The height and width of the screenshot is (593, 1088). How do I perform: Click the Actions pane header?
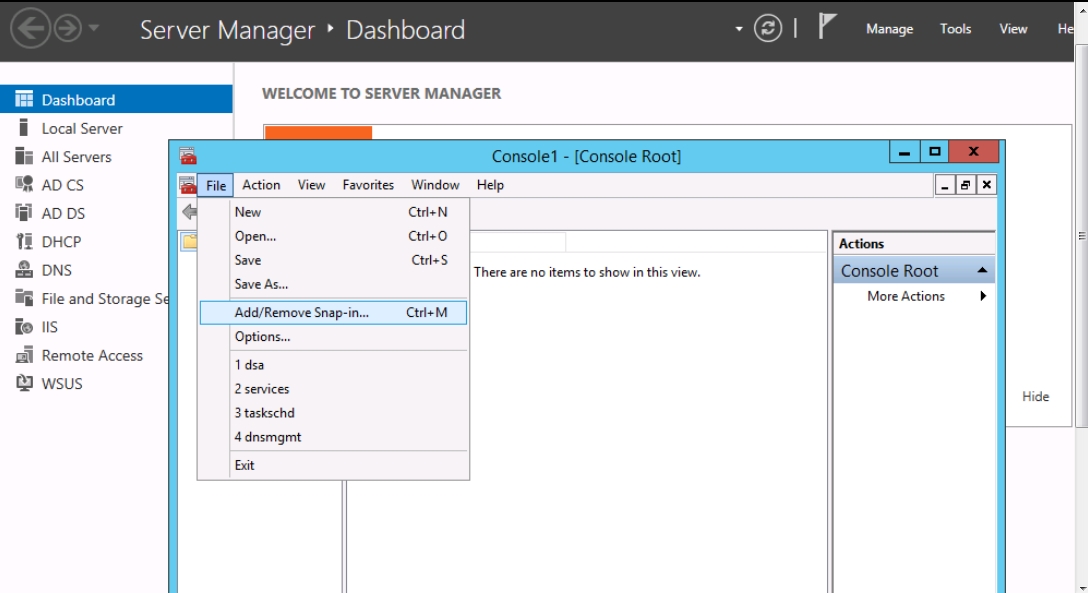point(914,243)
